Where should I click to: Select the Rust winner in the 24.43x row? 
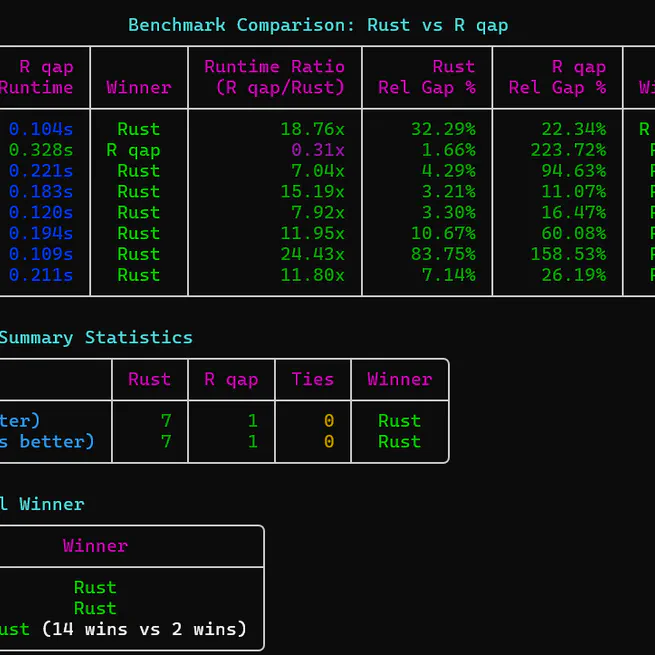coord(139,254)
